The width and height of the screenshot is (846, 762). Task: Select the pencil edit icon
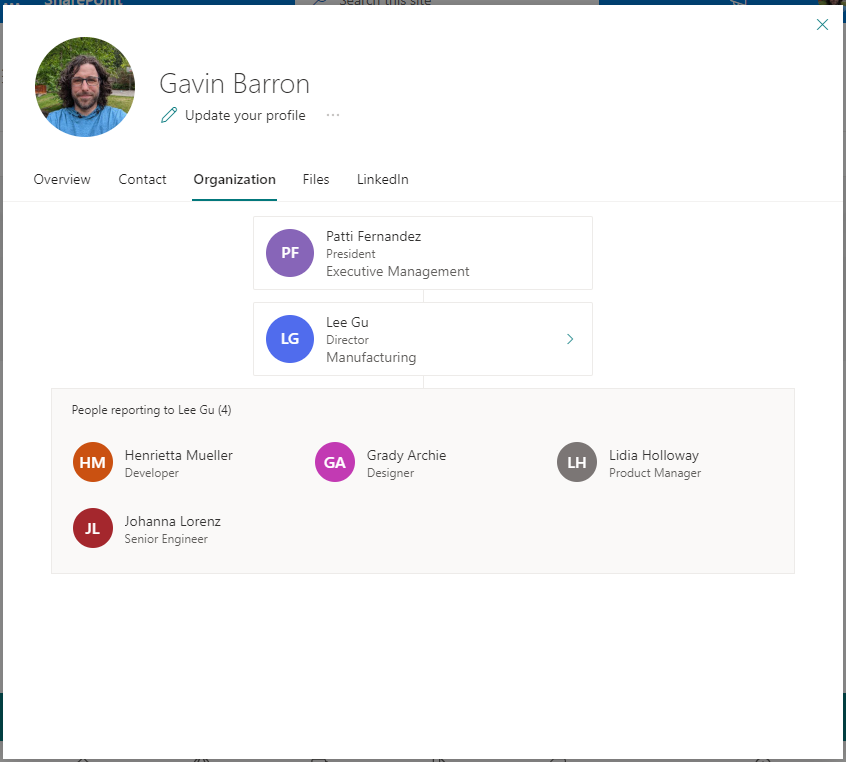pos(167,115)
